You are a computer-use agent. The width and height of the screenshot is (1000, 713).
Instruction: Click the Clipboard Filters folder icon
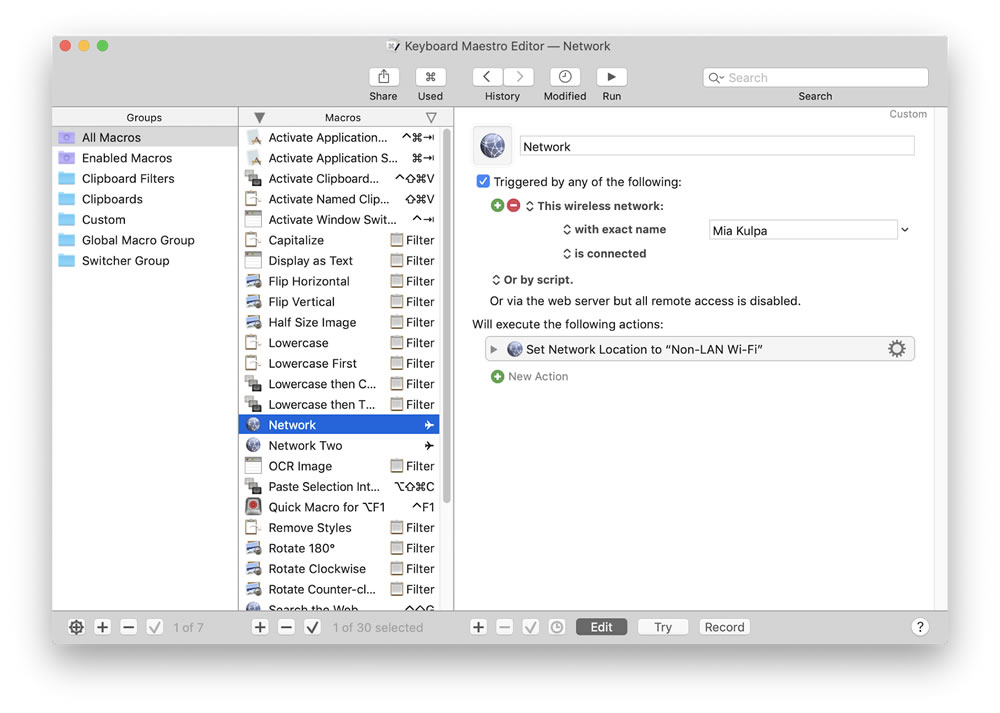coord(66,179)
